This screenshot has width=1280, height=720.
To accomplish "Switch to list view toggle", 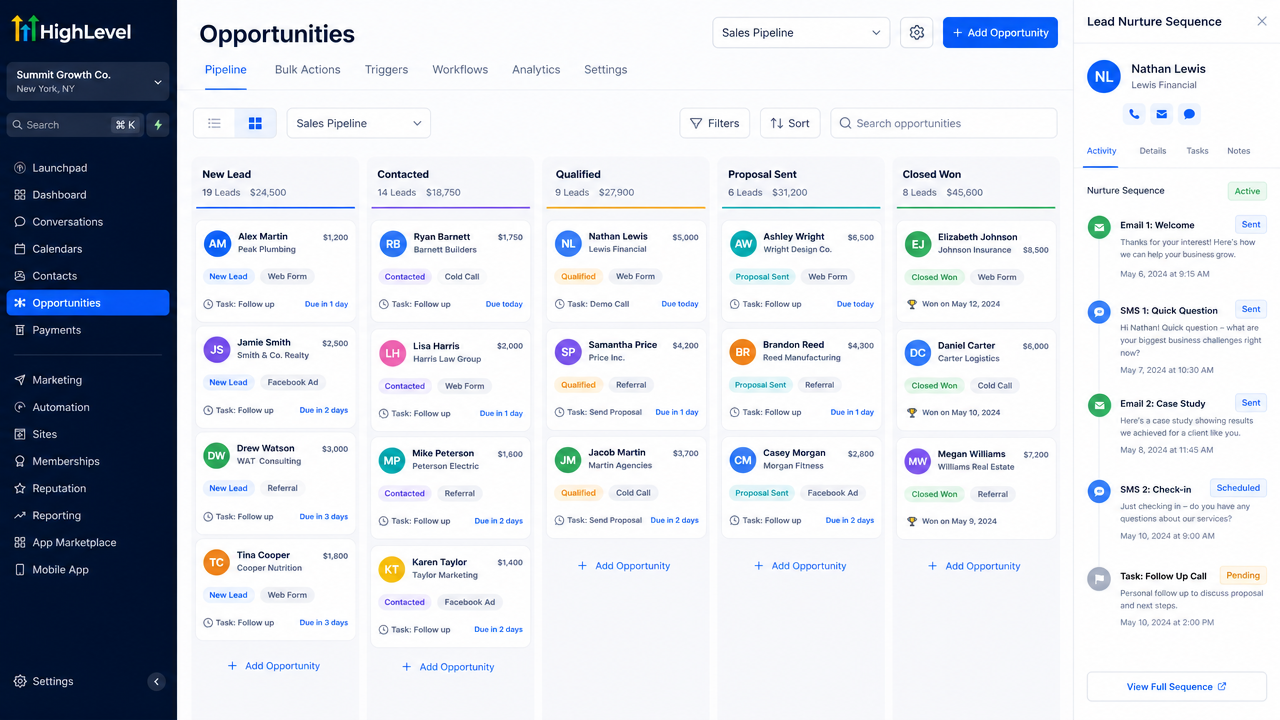I will point(214,123).
